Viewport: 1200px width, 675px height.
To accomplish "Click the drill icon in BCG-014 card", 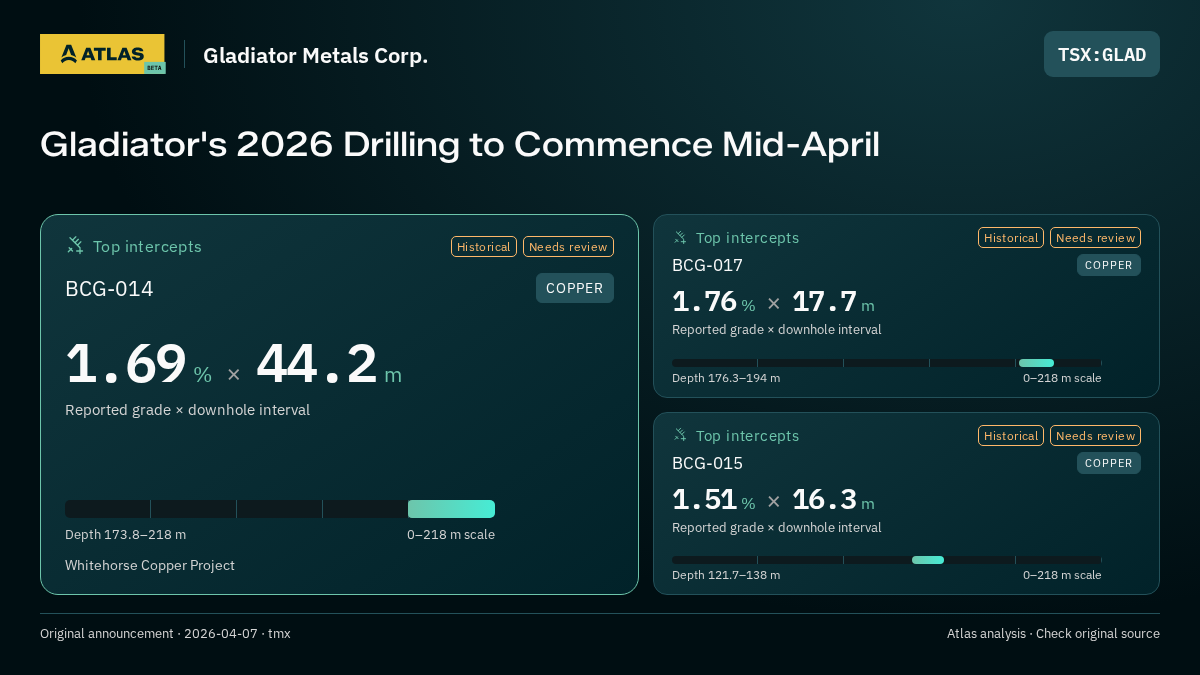I will point(75,245).
